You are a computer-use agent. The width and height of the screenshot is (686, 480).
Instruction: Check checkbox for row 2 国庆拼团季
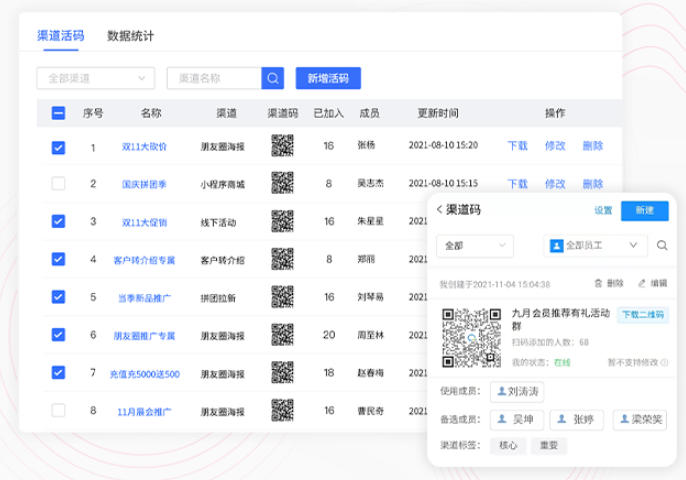pyautogui.click(x=58, y=183)
